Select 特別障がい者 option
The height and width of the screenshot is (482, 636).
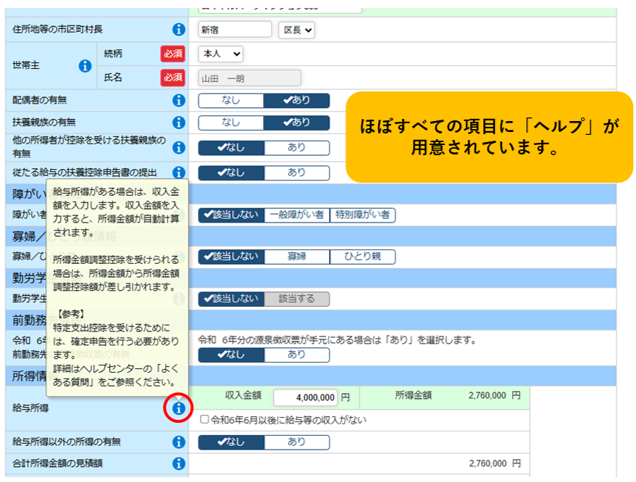tap(363, 215)
